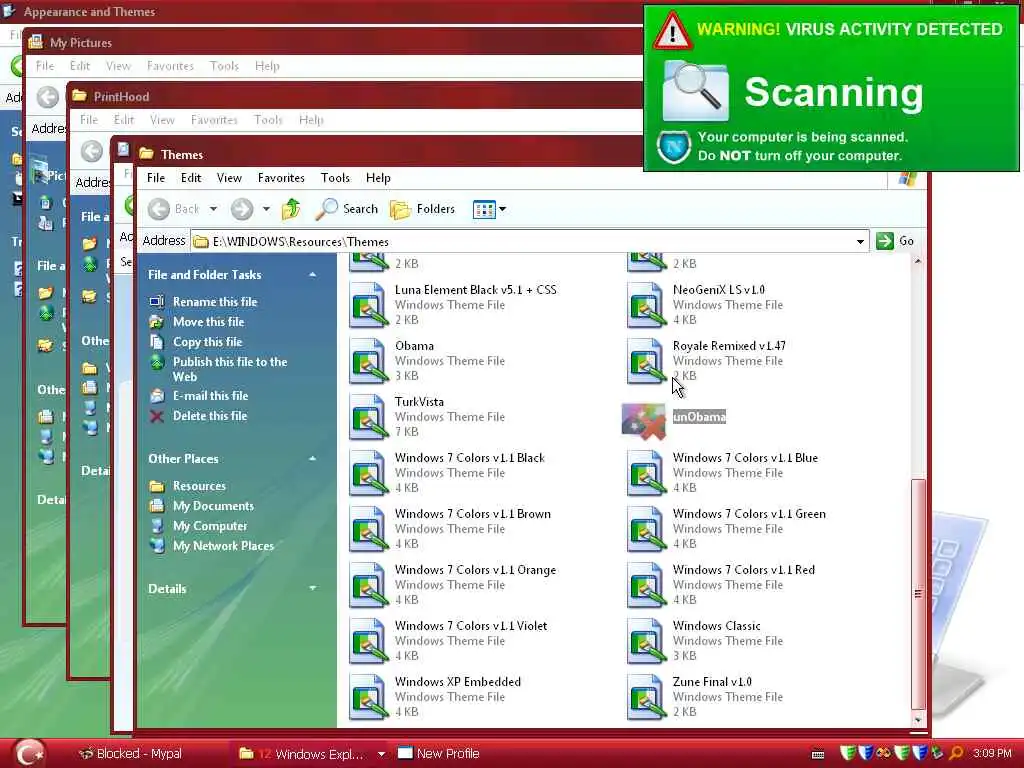This screenshot has height=768, width=1024.
Task: Click the magnifier icon in system tray
Action: [956, 754]
